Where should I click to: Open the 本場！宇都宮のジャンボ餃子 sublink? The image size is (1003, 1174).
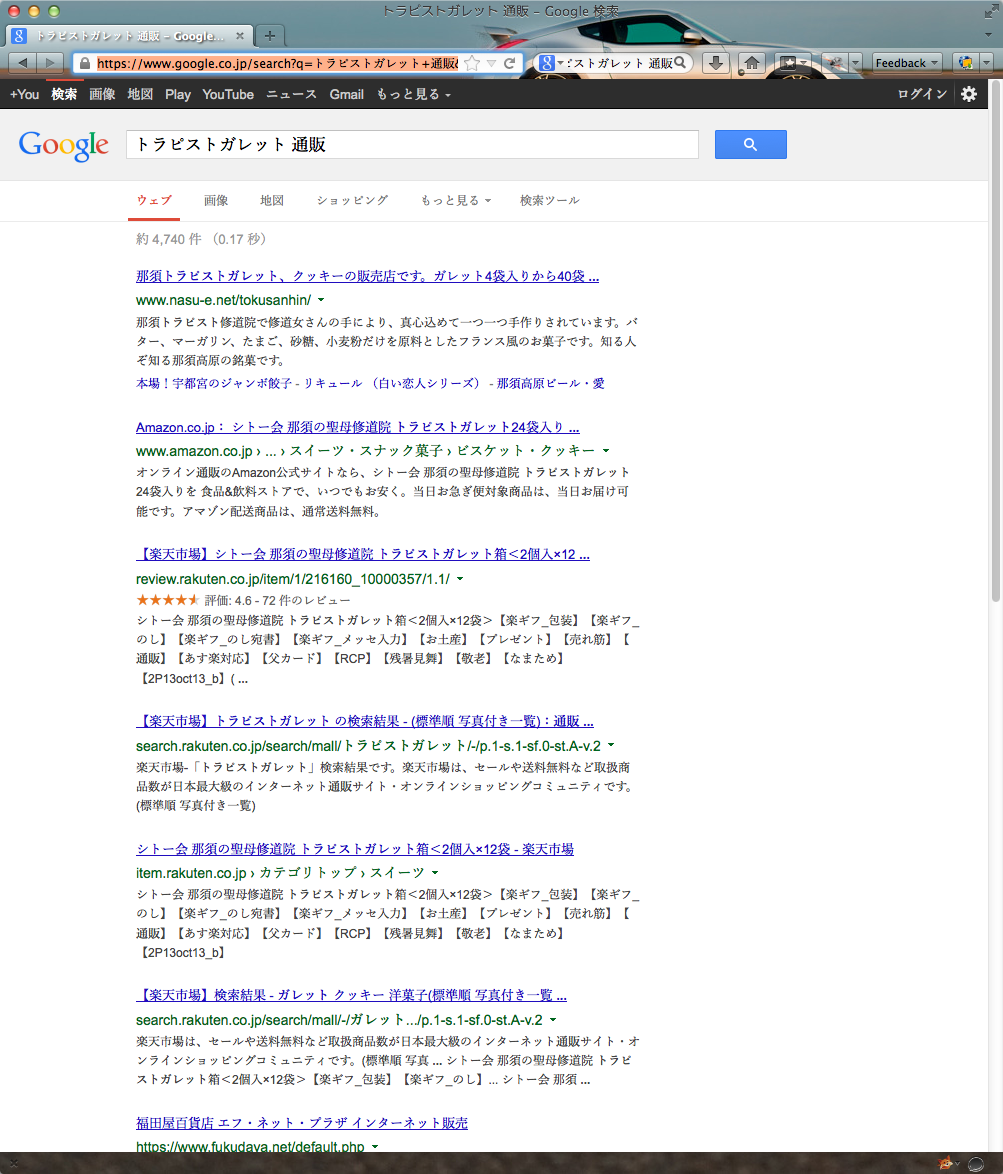[x=216, y=383]
